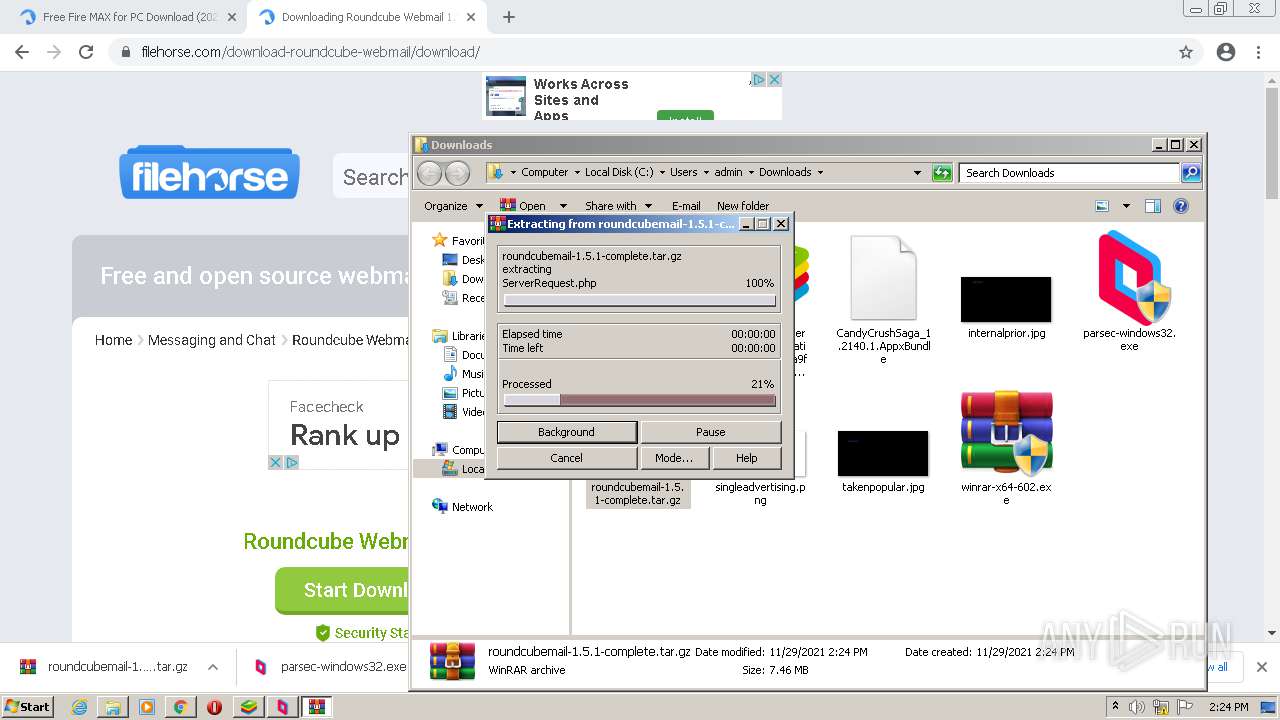Click the Search Downloads field
The image size is (1280, 720).
click(1069, 173)
